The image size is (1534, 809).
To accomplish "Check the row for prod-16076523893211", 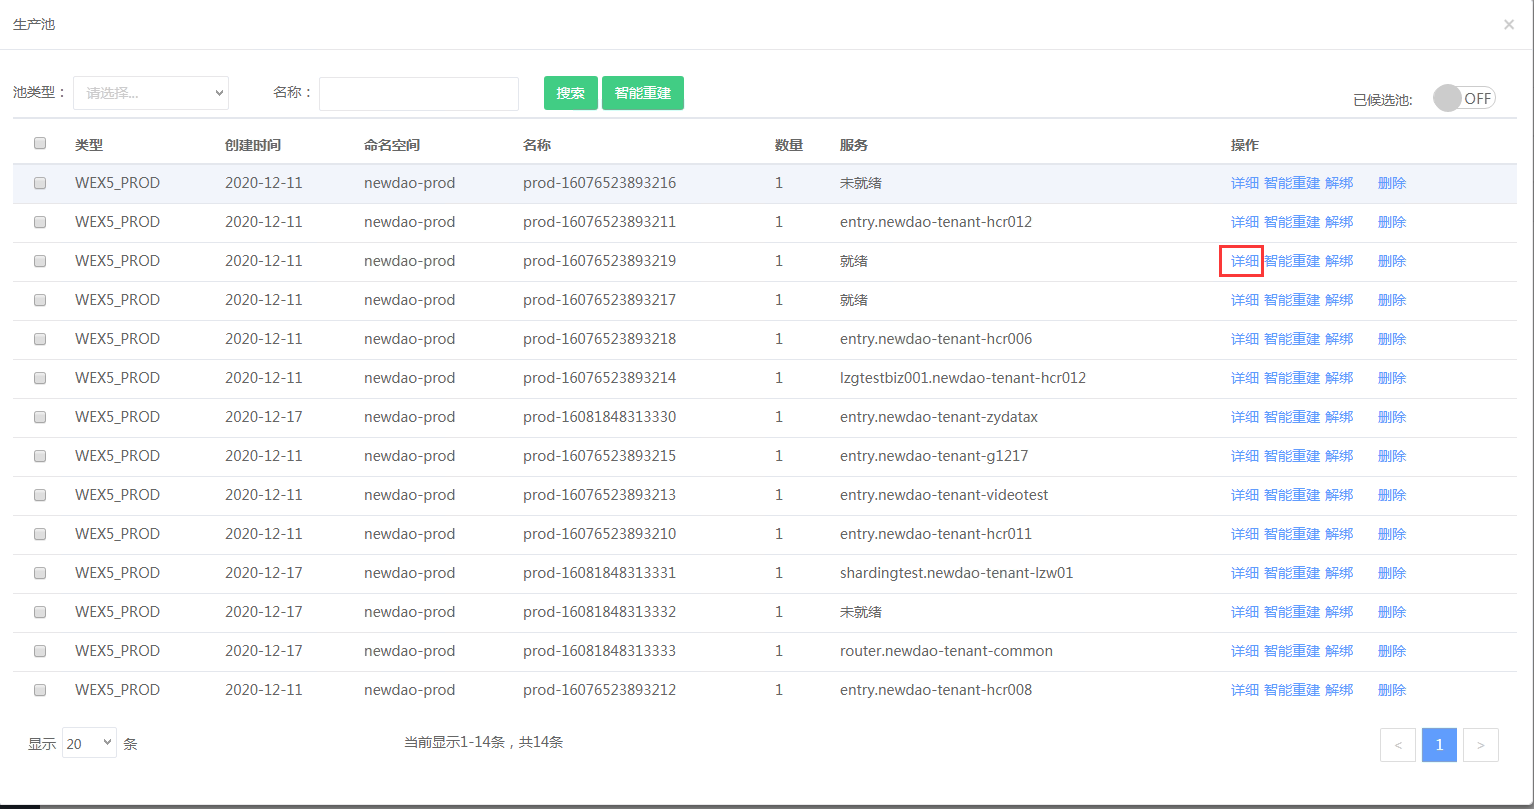I will [x=40, y=222].
